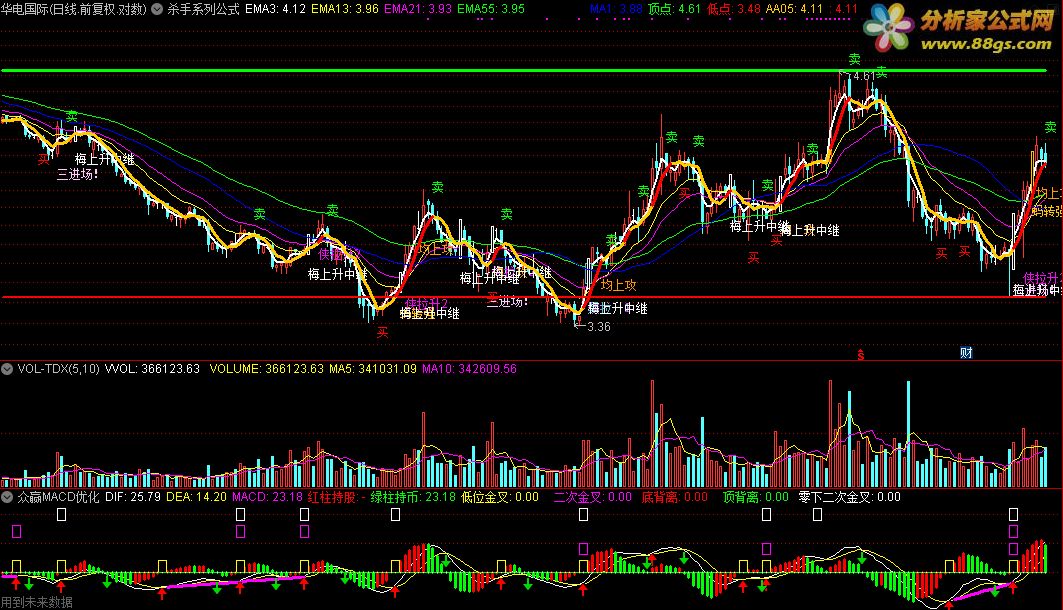The height and width of the screenshot is (610, 1063).
Task: Click the 二次金叉: 0.00 readout
Action: coord(593,497)
